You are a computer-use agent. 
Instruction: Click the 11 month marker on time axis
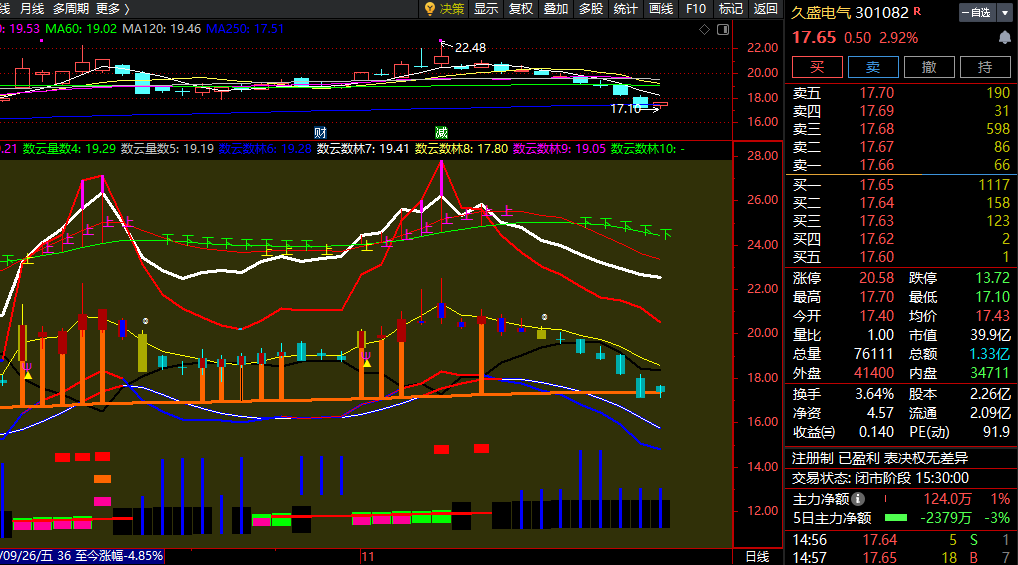368,557
